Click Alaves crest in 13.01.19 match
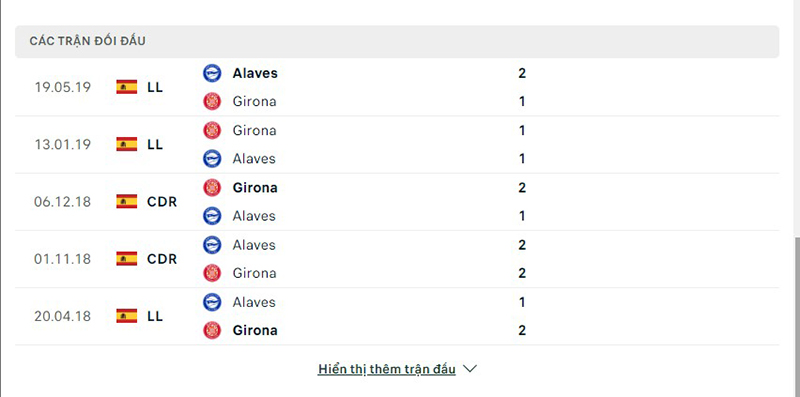The height and width of the screenshot is (397, 800). tap(212, 159)
